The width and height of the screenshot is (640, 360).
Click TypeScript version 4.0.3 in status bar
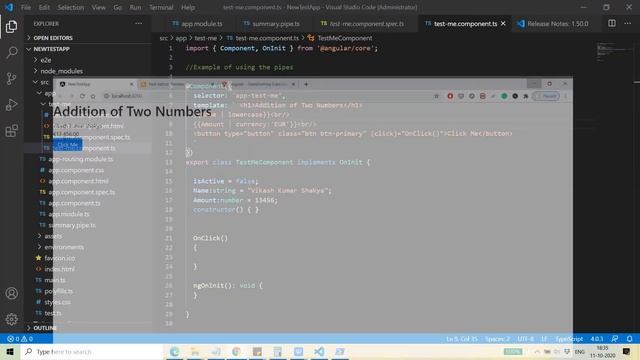[x=596, y=339]
